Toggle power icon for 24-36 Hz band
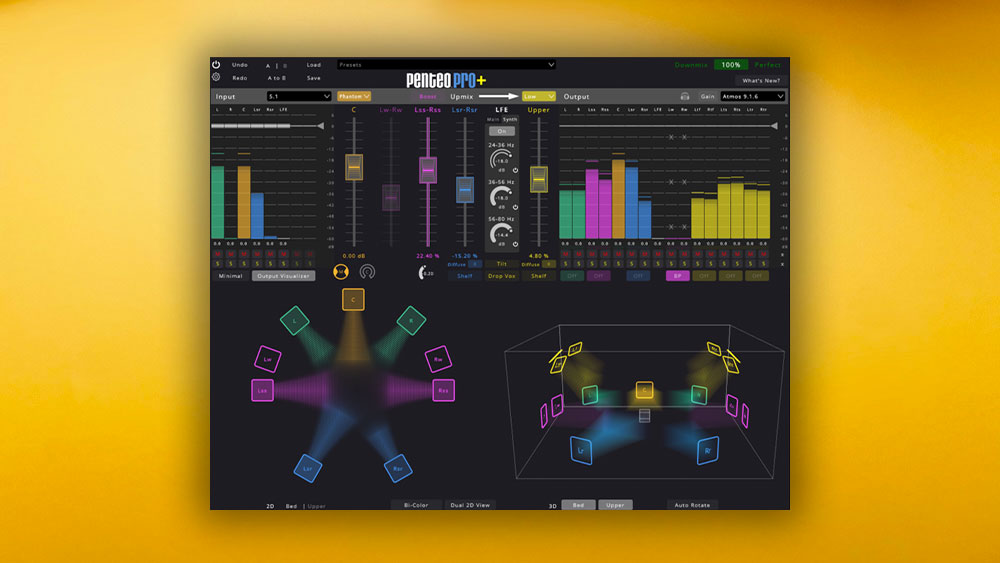 click(515, 170)
